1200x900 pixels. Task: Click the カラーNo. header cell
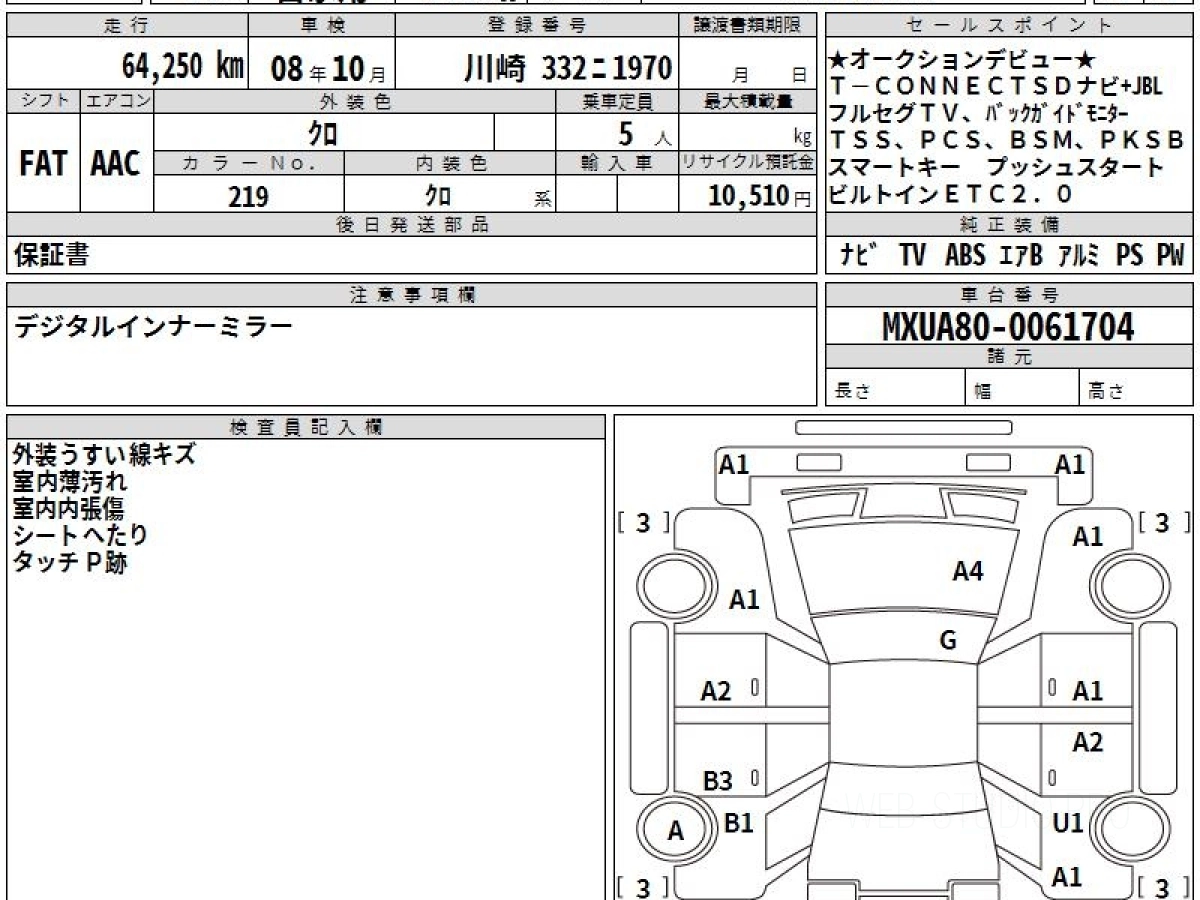[x=249, y=163]
